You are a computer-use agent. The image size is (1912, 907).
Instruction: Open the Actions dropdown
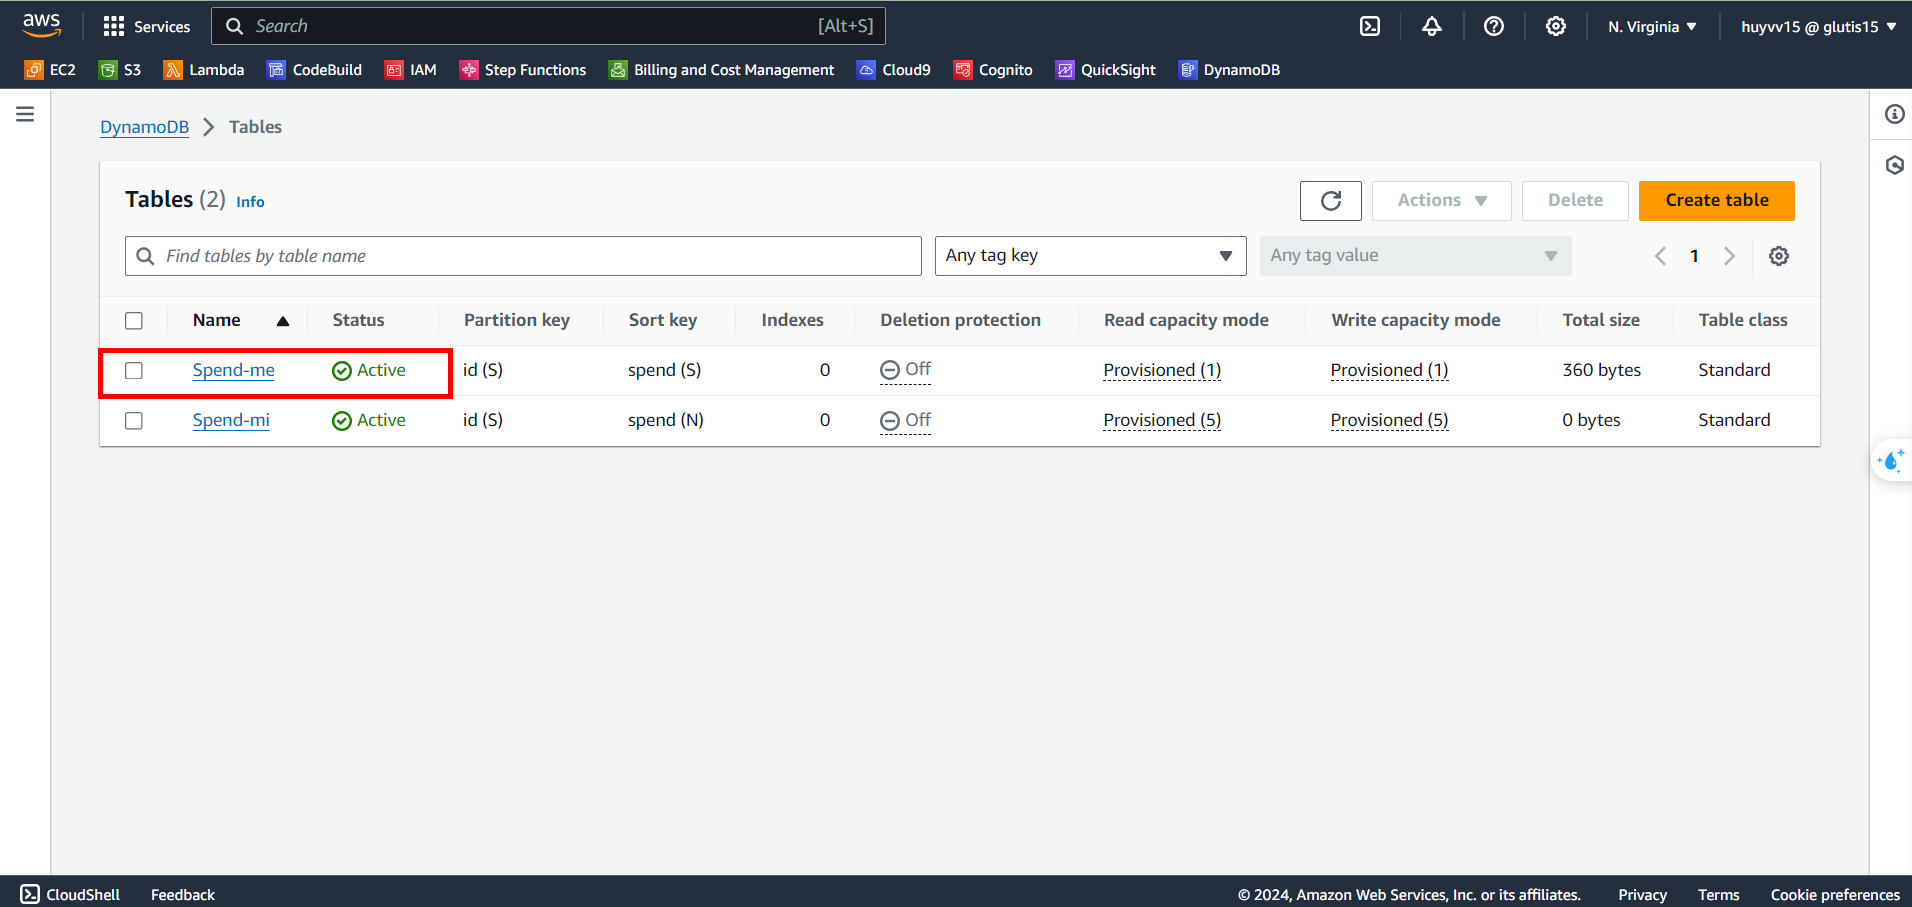click(1442, 201)
